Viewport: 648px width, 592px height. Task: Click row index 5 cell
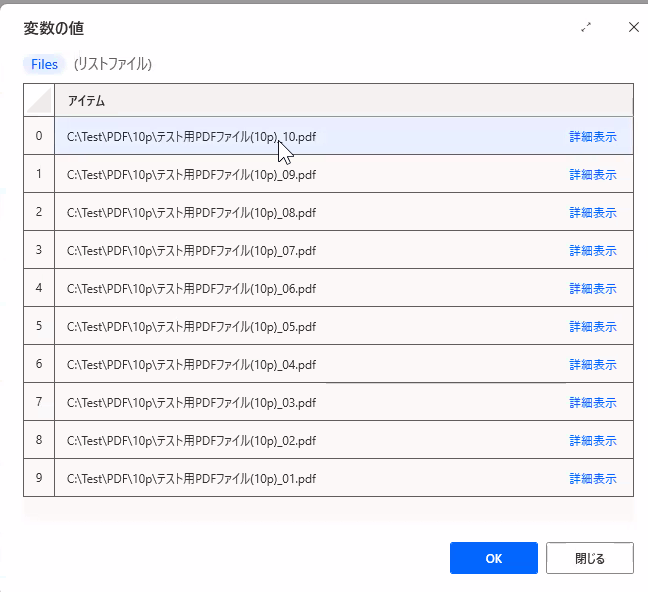(x=39, y=326)
